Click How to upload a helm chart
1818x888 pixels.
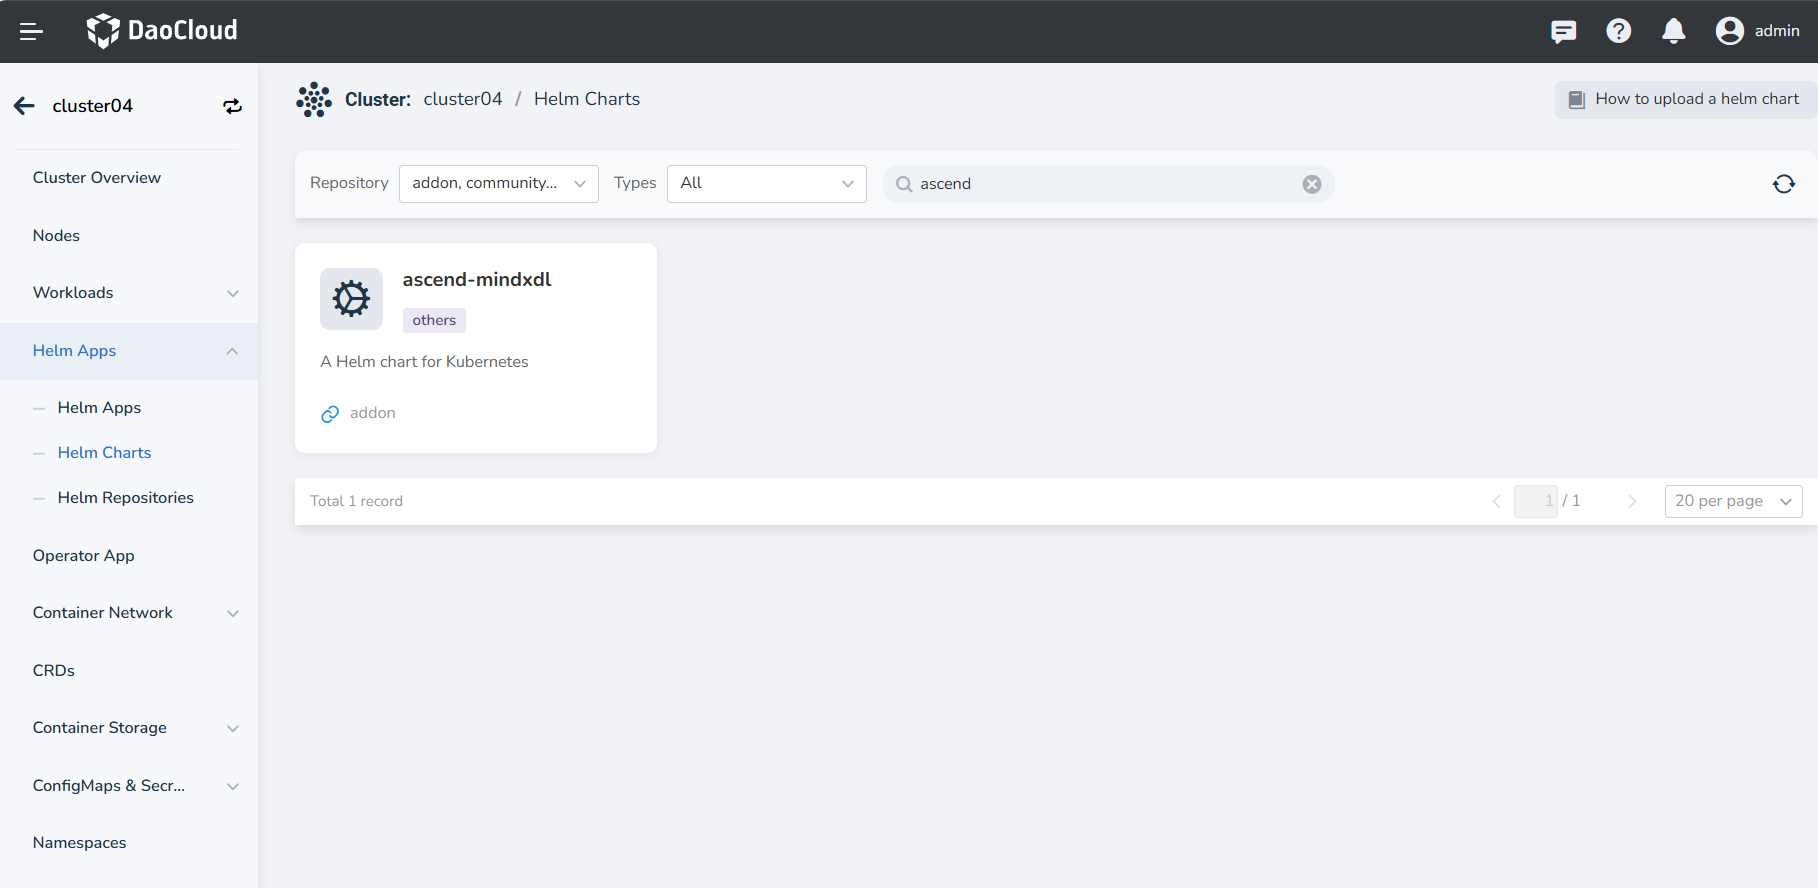pyautogui.click(x=1685, y=99)
